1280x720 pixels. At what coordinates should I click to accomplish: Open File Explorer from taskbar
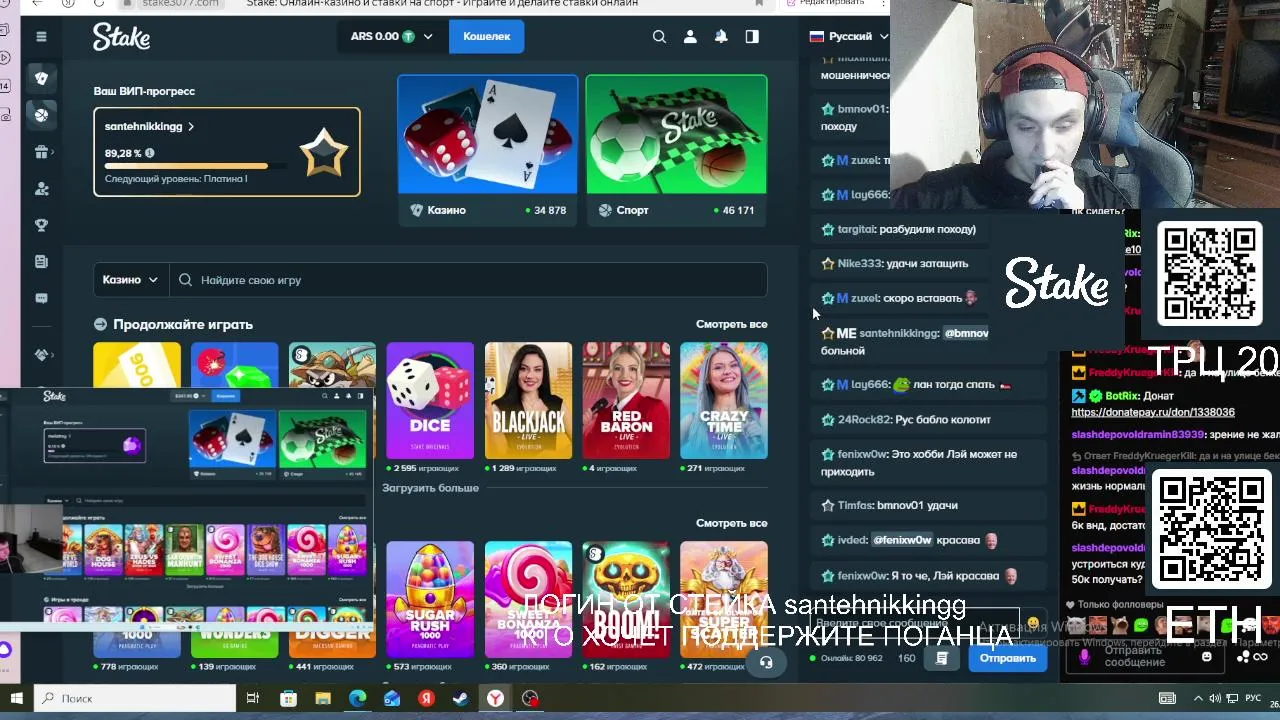[322, 698]
